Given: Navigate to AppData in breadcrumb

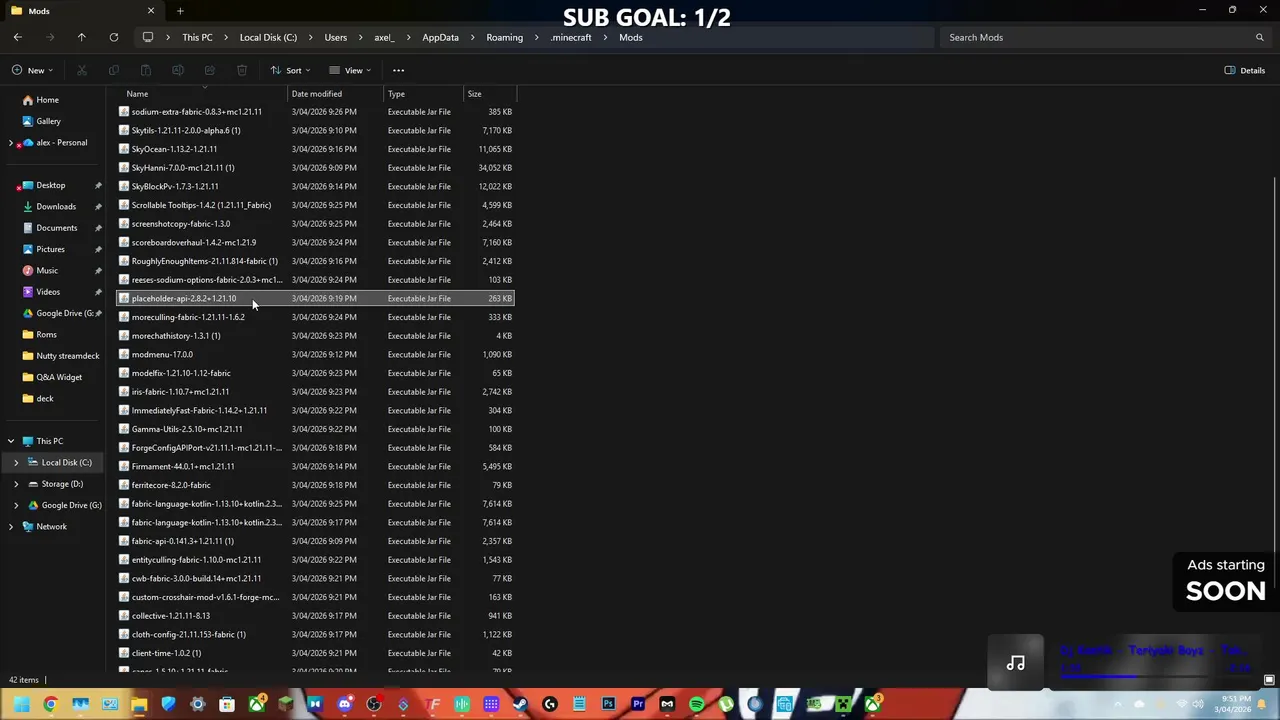Looking at the screenshot, I should click(x=440, y=37).
